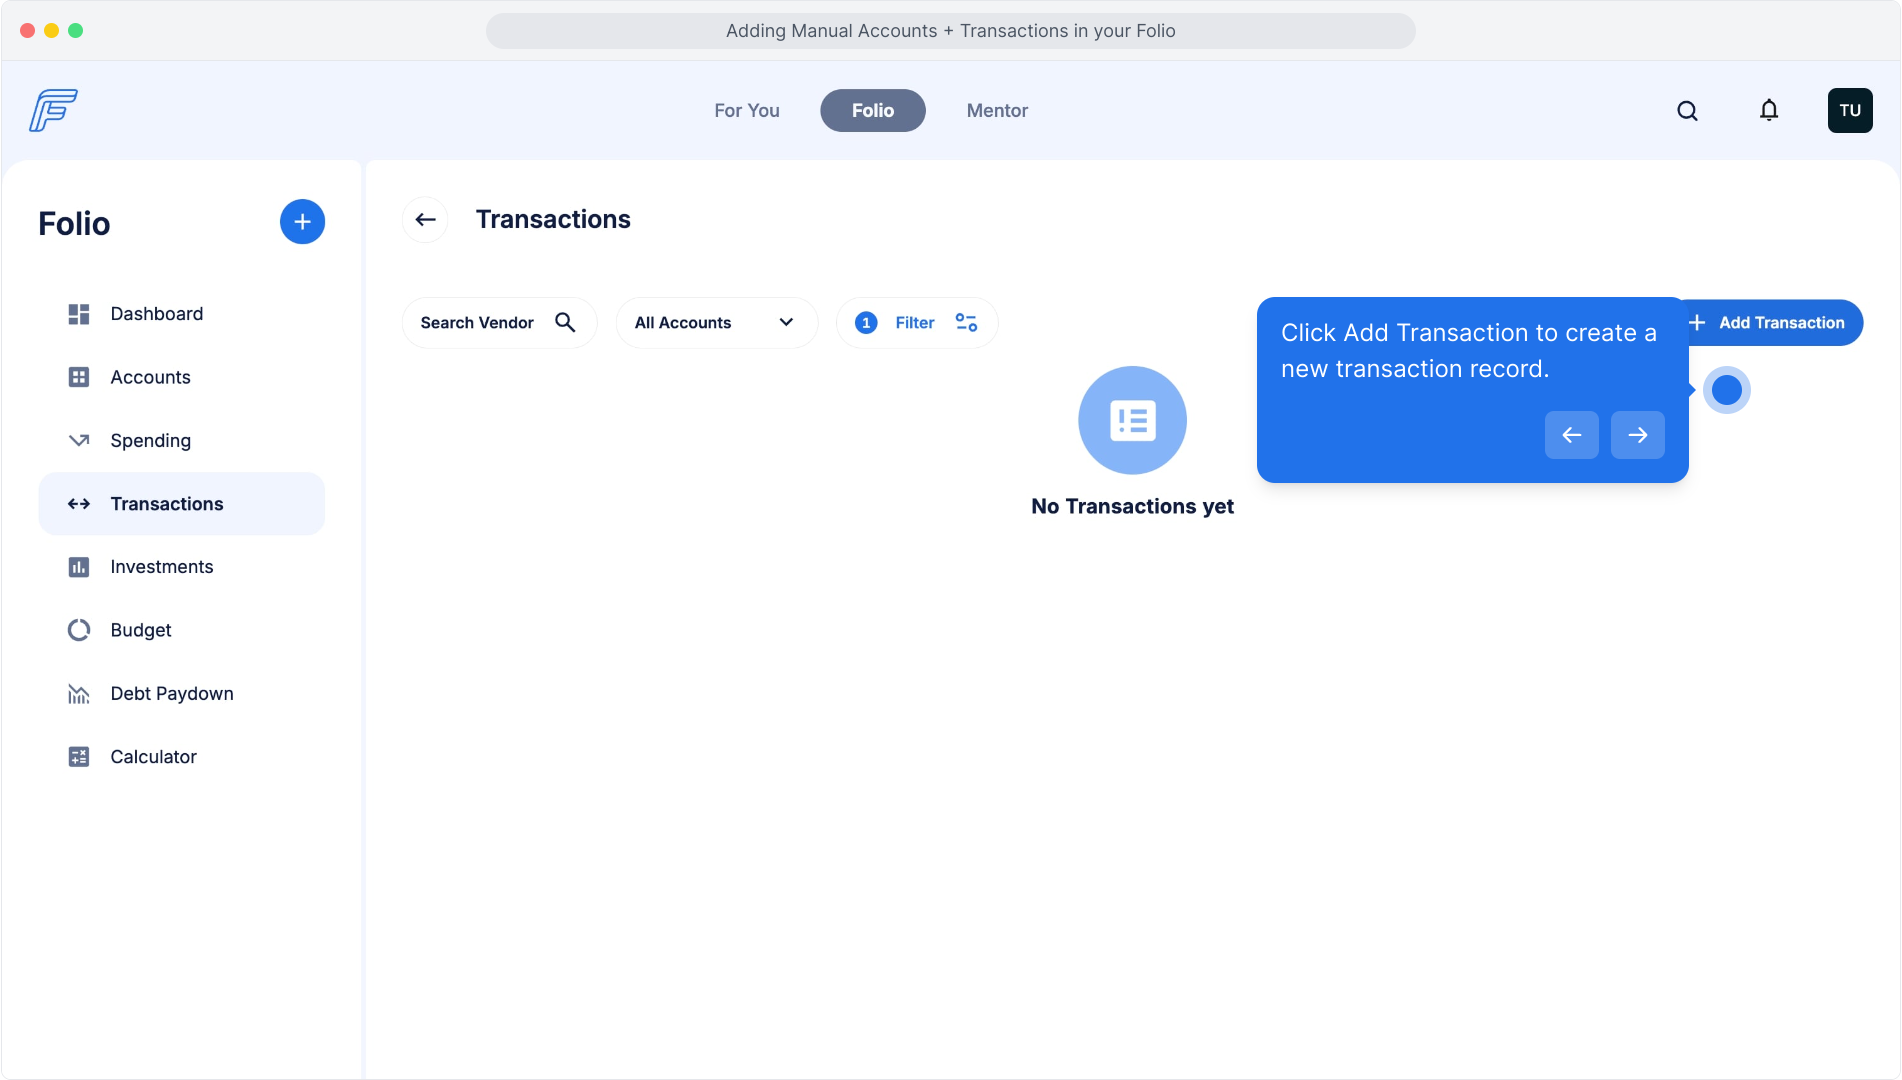Click the Folio logo icon
Viewport: 1902px width, 1080px height.
pyautogui.click(x=53, y=110)
